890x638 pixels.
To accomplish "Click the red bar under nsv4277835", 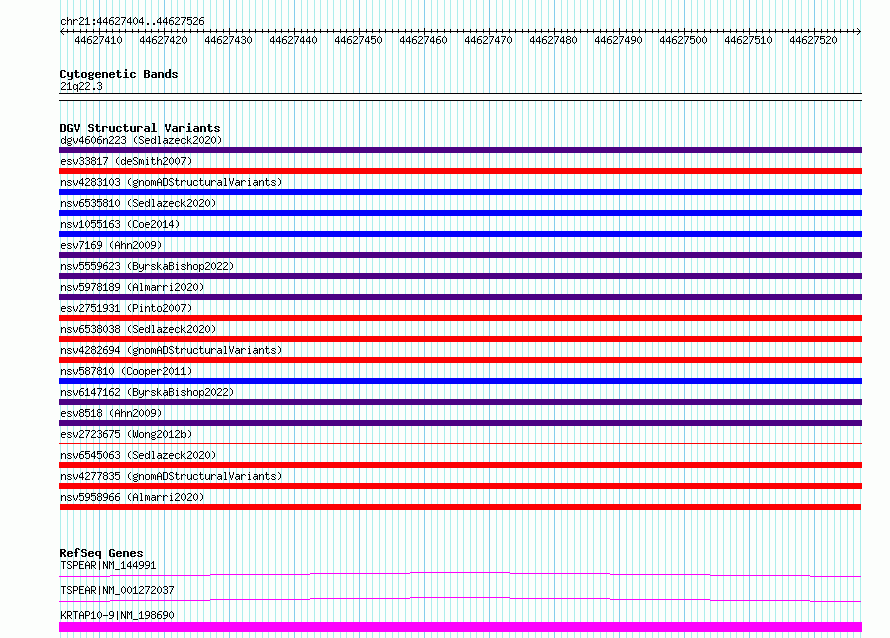I will click(460, 486).
